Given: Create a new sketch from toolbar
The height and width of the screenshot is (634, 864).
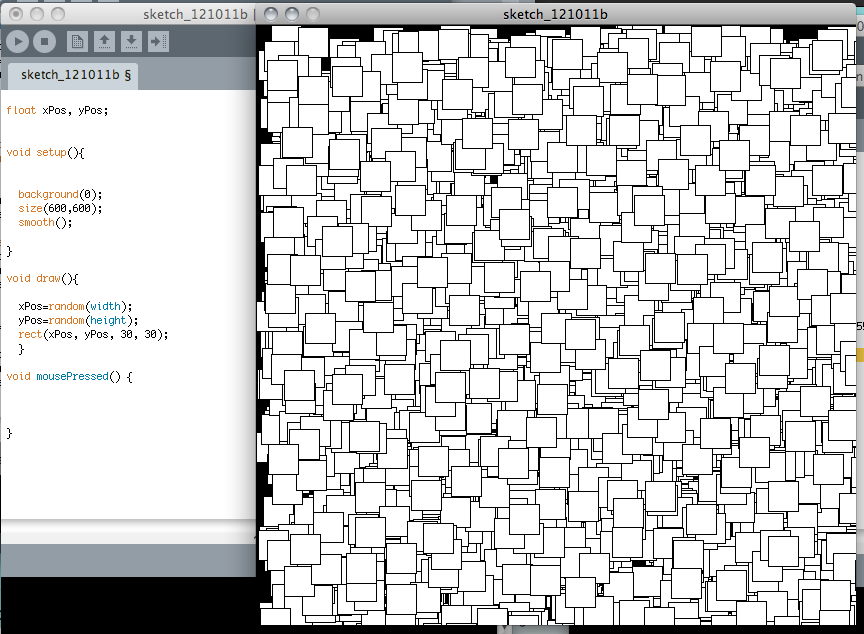Looking at the screenshot, I should [x=77, y=41].
